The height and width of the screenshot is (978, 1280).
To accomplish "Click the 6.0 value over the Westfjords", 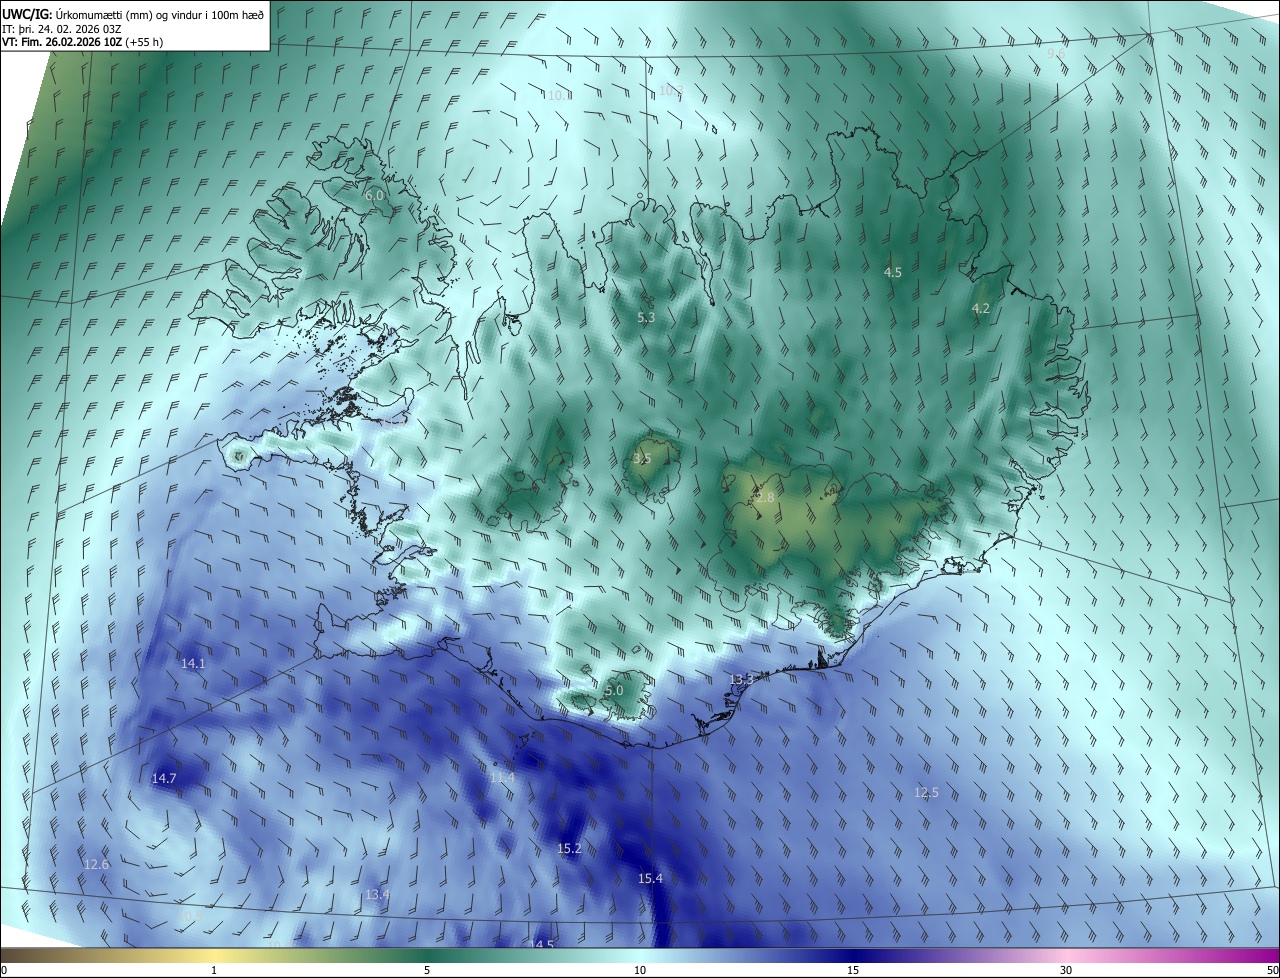I will [x=374, y=196].
